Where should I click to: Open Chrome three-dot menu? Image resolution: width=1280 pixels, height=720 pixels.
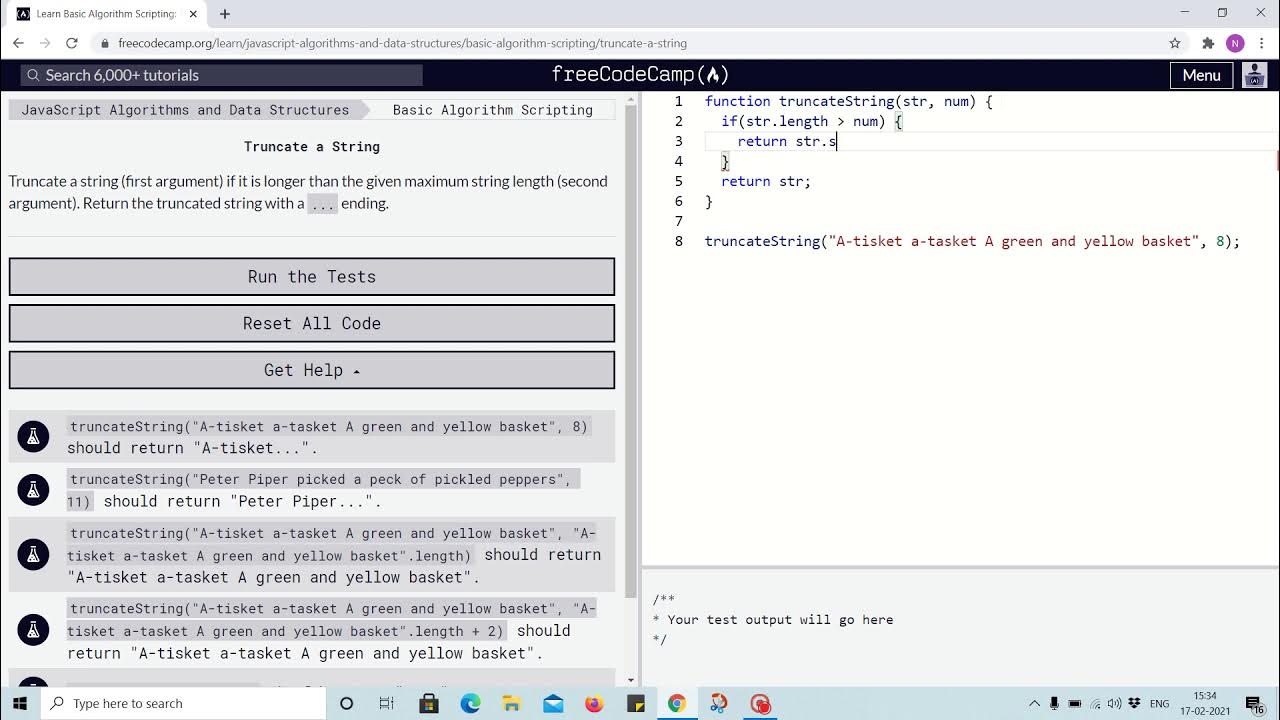coord(1262,43)
